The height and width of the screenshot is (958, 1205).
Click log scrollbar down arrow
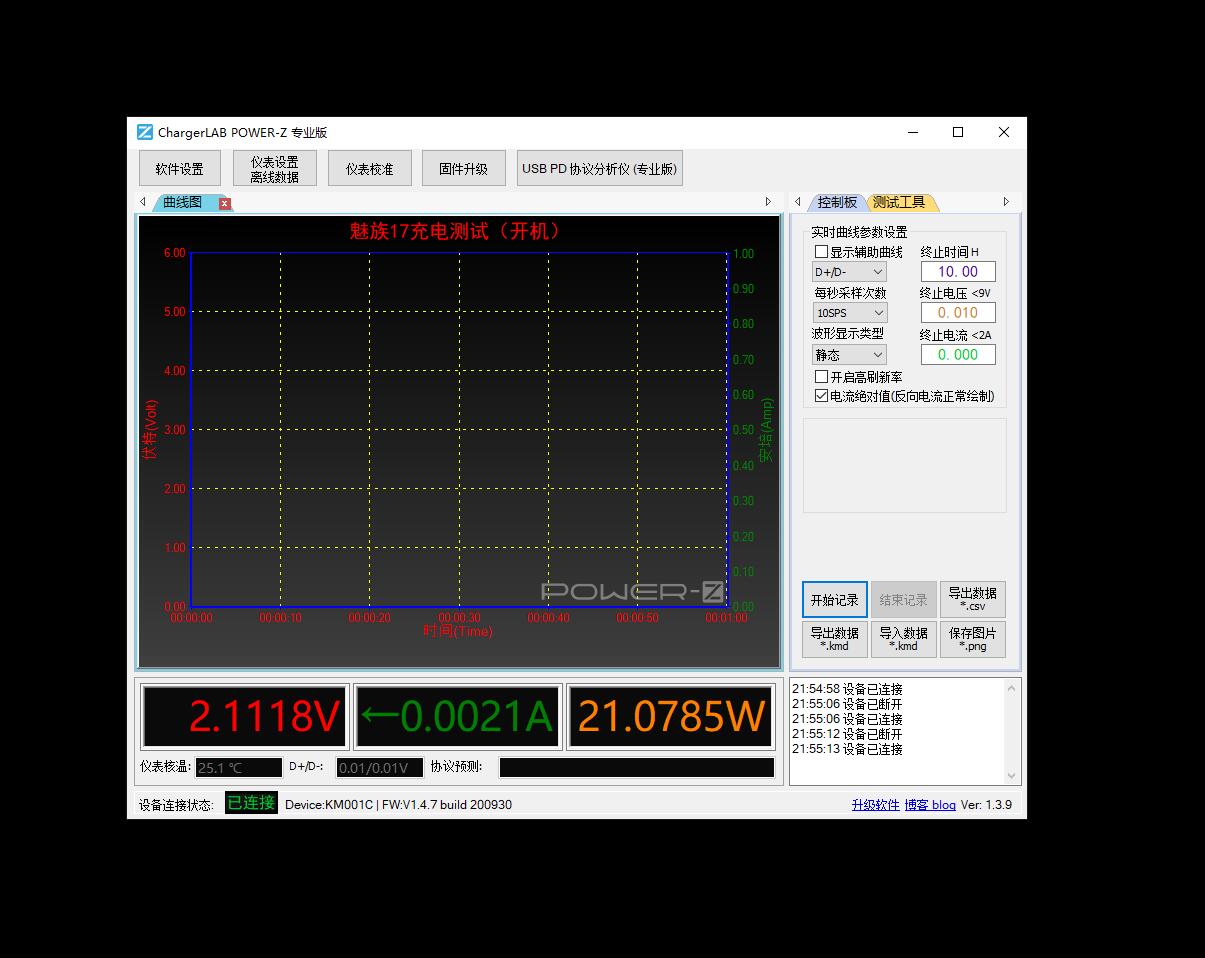tap(1012, 775)
